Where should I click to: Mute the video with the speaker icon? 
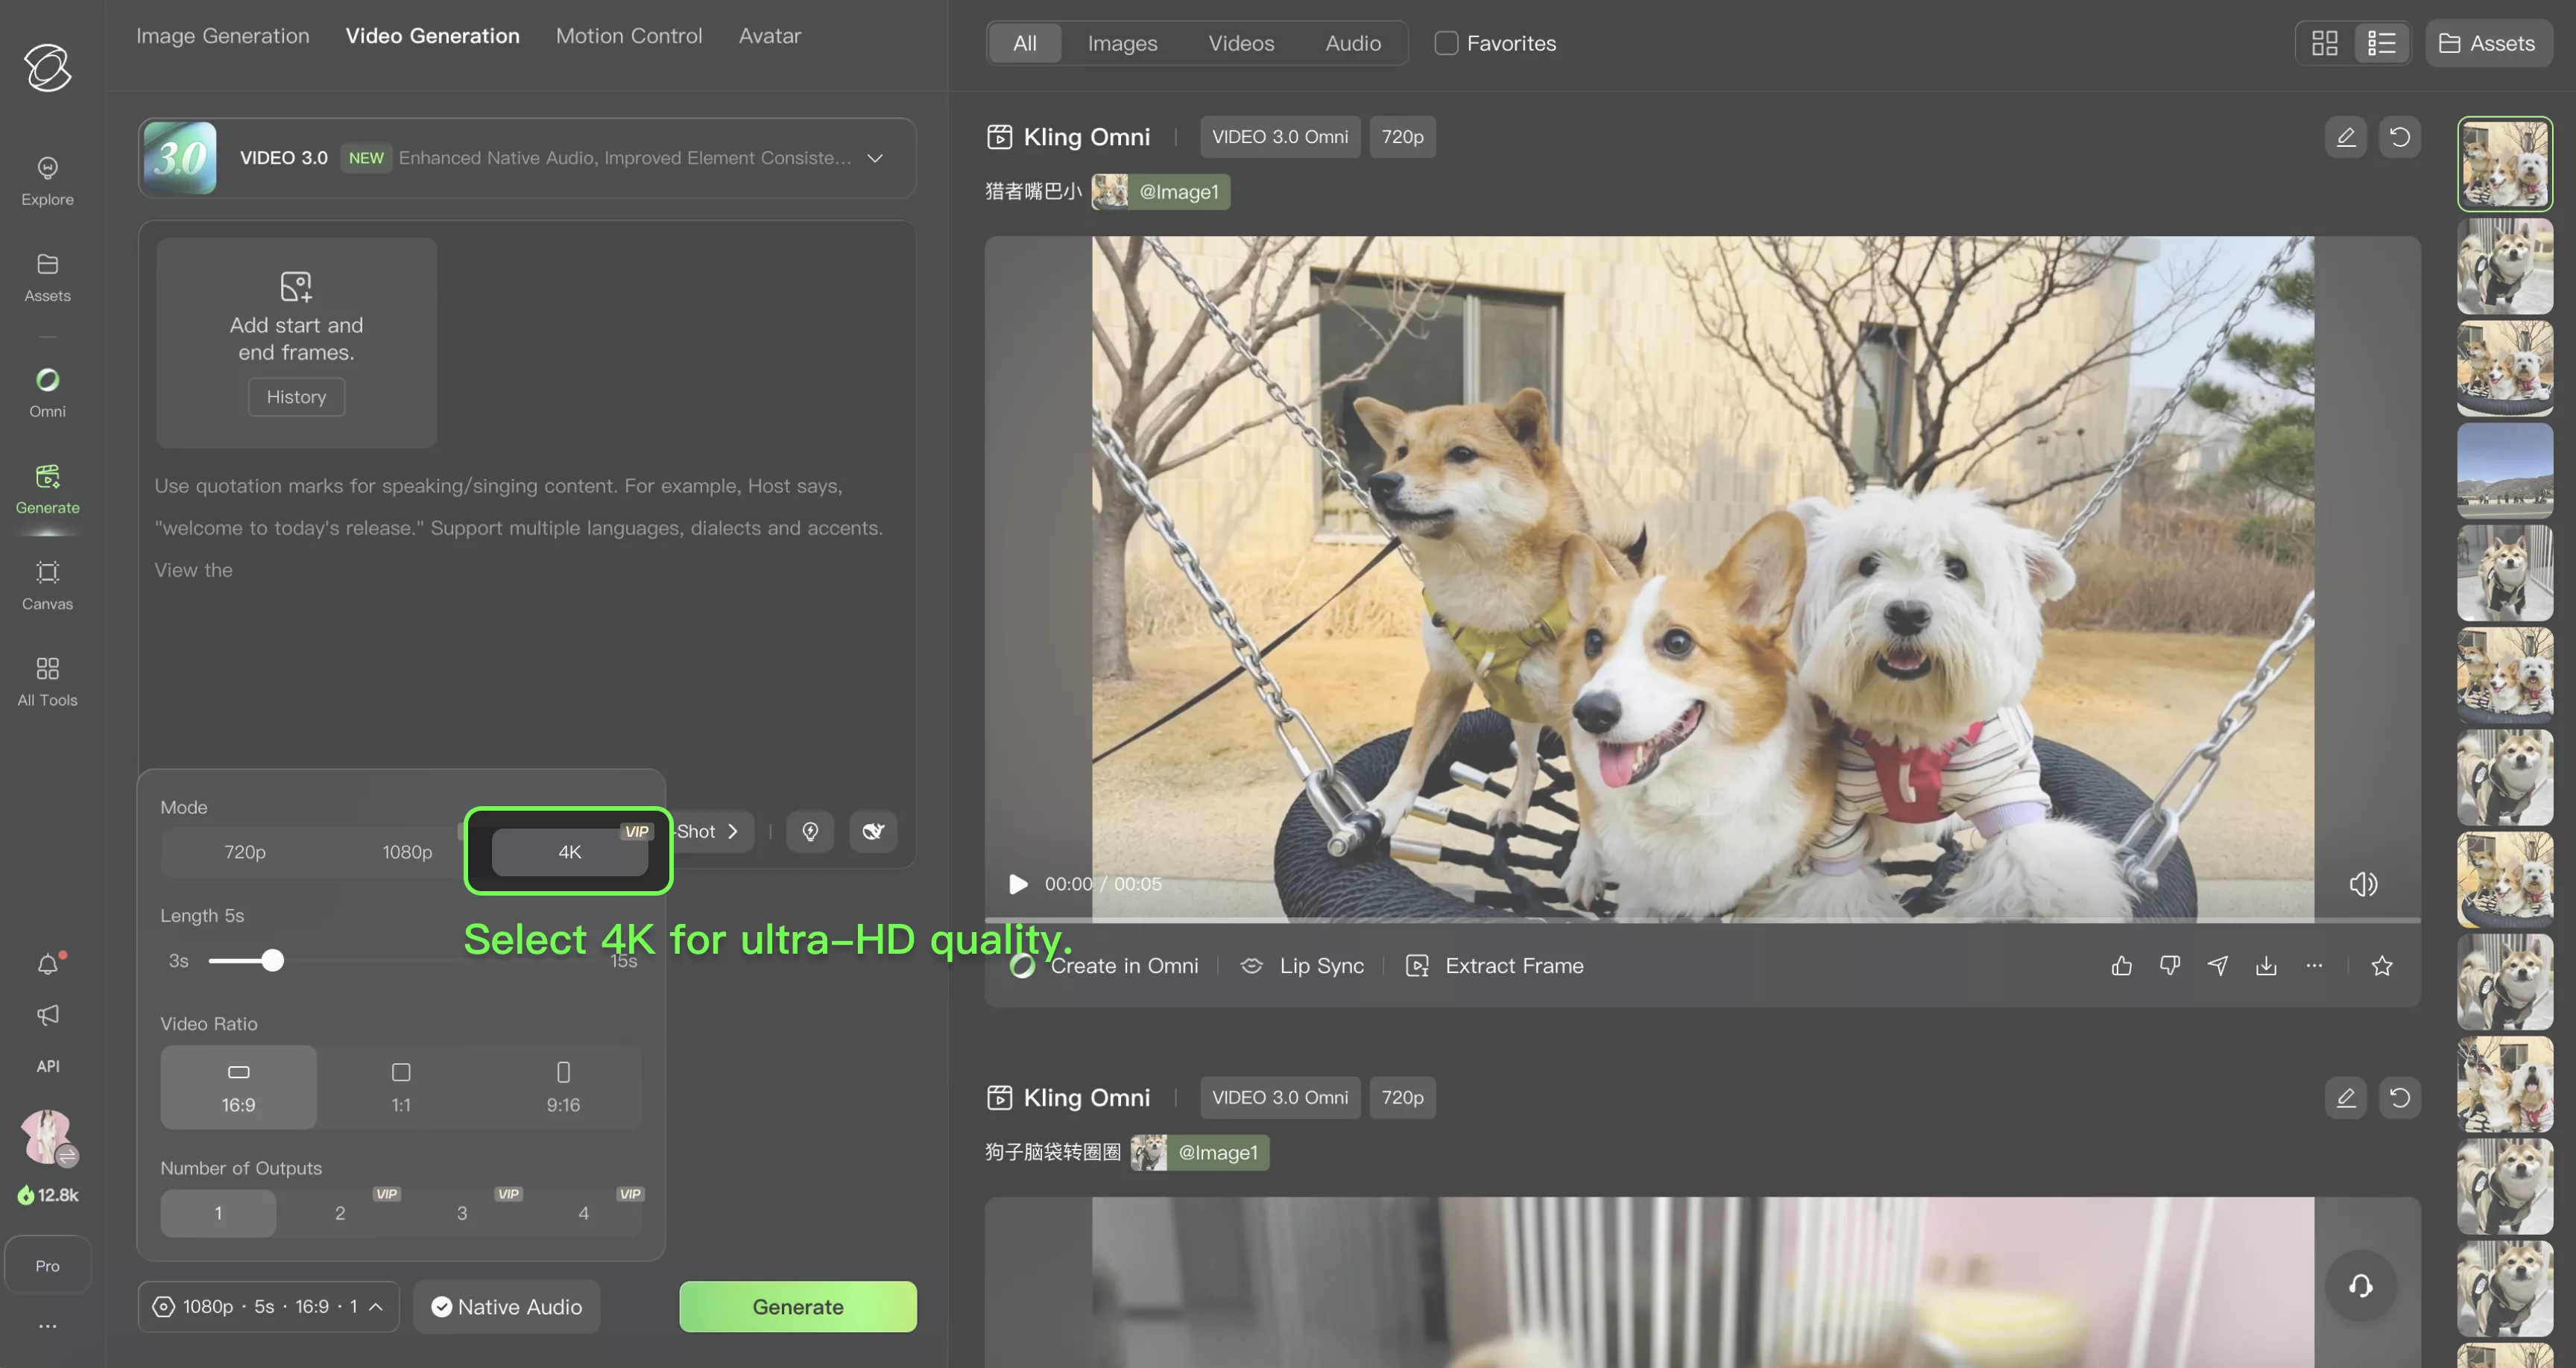click(x=2364, y=884)
